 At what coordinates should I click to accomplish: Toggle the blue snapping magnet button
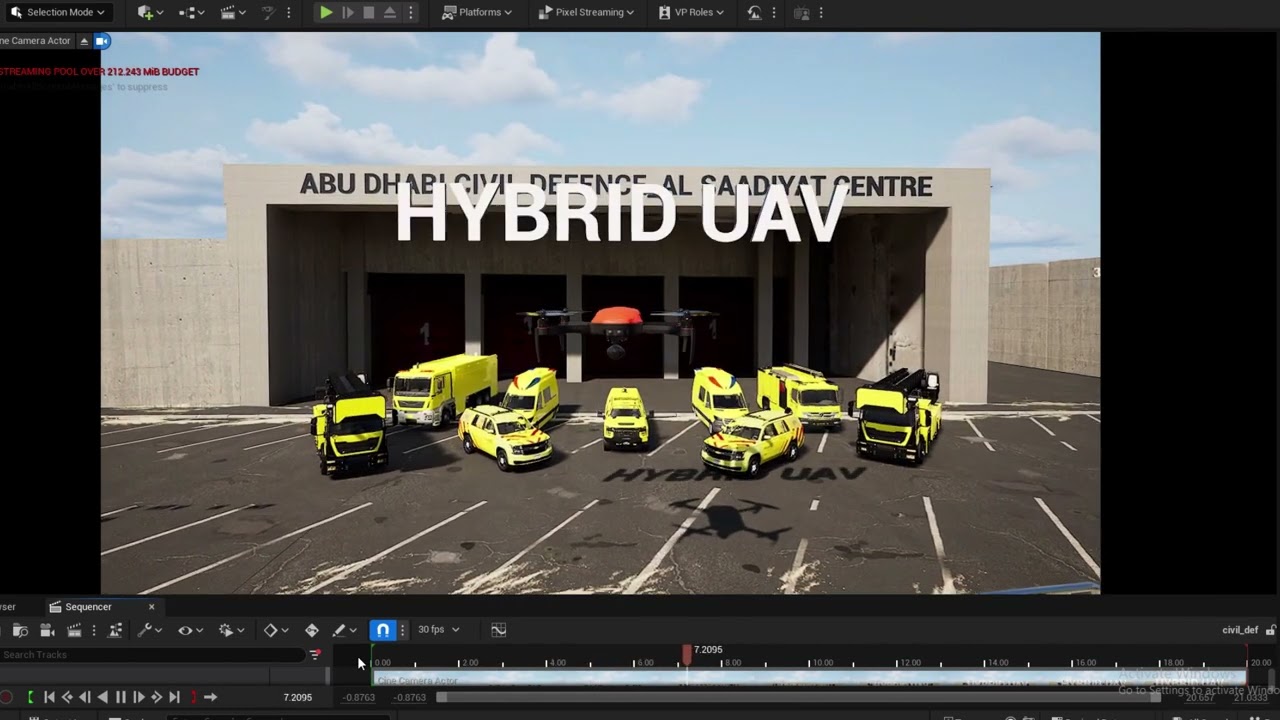click(x=382, y=630)
